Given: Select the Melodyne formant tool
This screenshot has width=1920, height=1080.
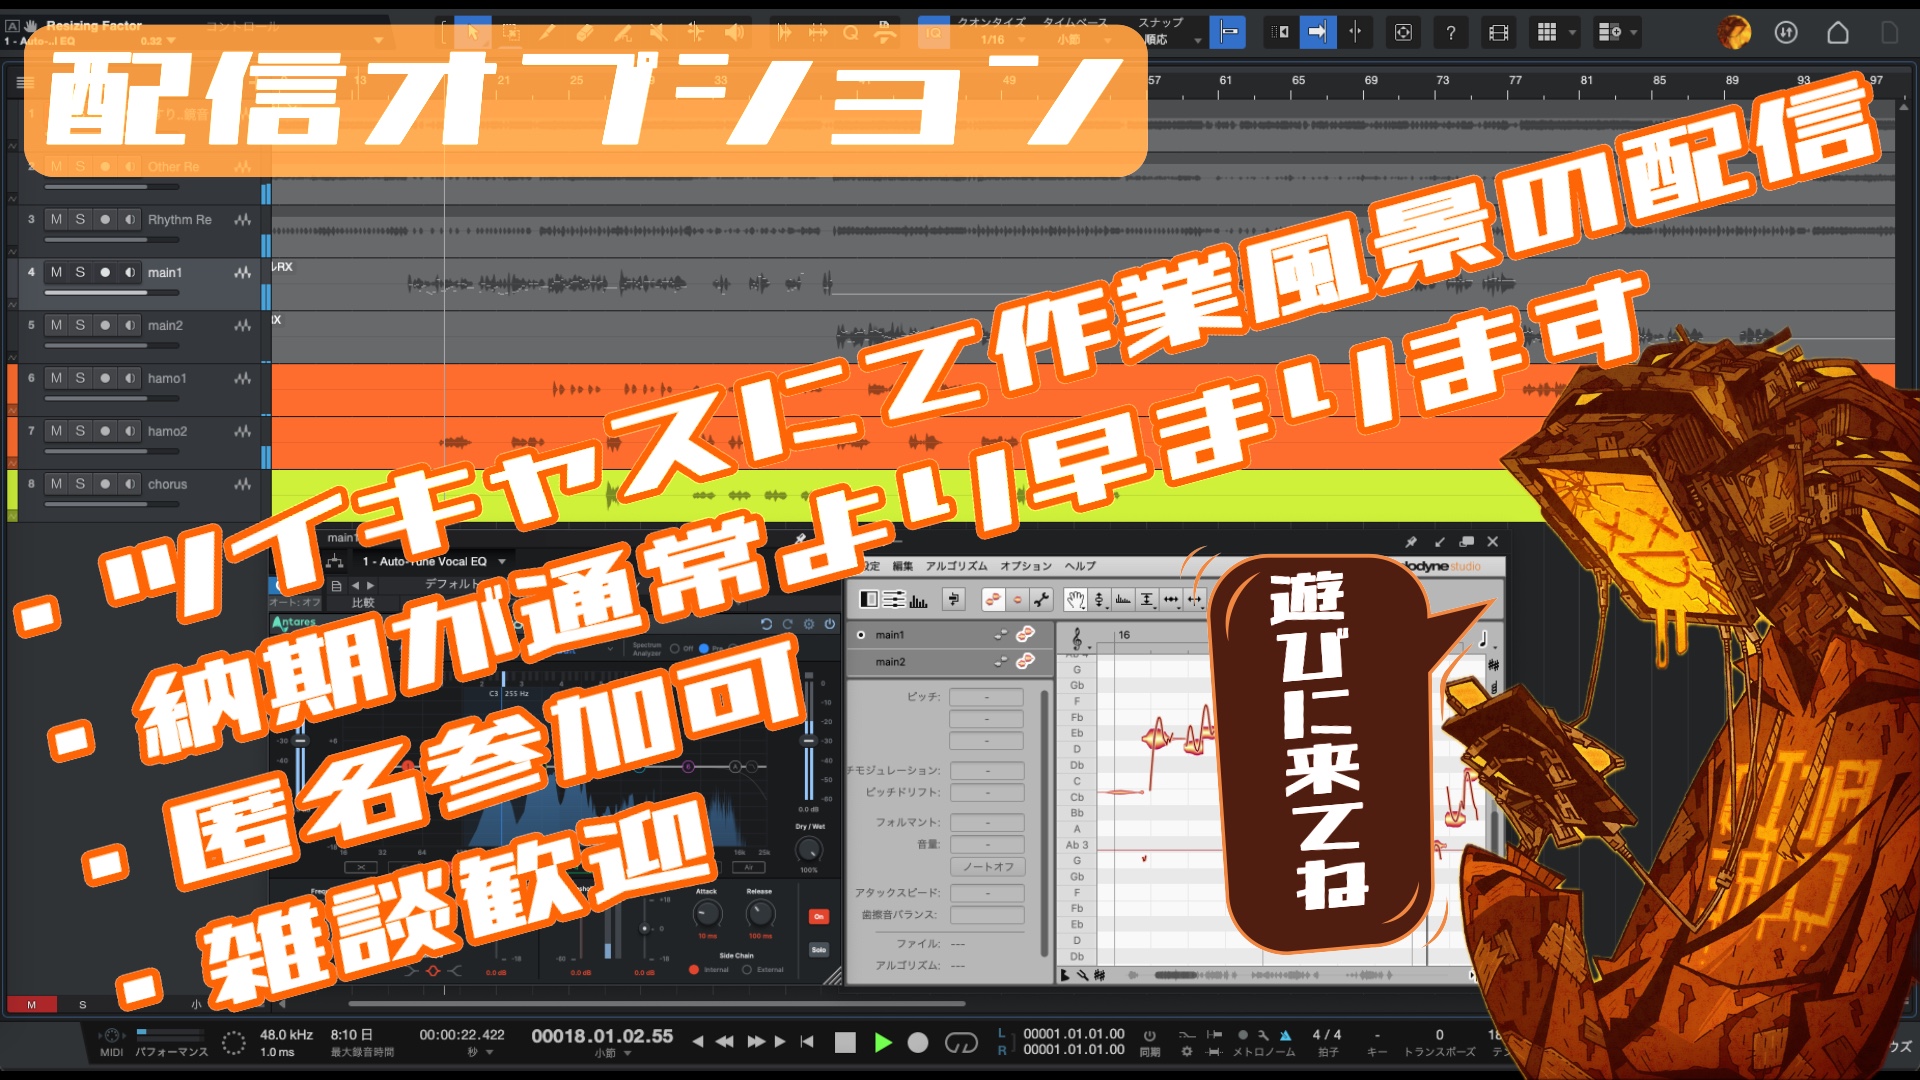Looking at the screenshot, I should pyautogui.click(x=1123, y=599).
